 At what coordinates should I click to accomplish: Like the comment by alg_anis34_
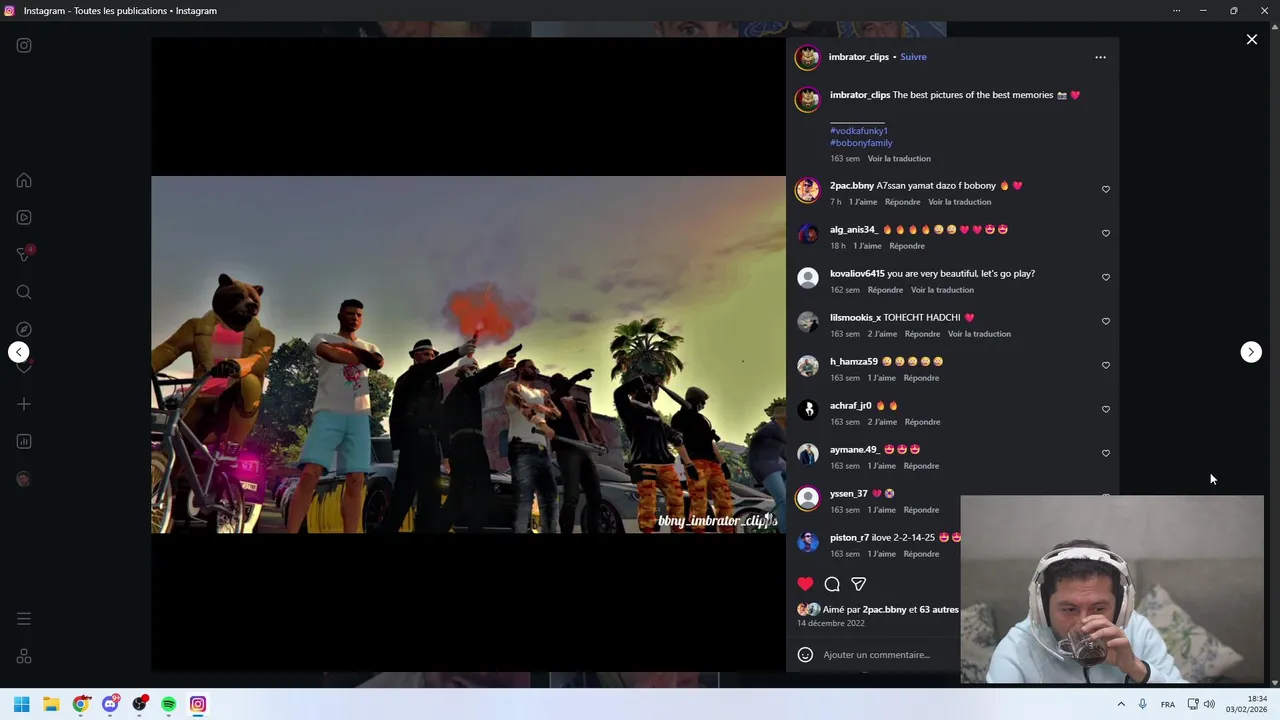coord(1106,233)
